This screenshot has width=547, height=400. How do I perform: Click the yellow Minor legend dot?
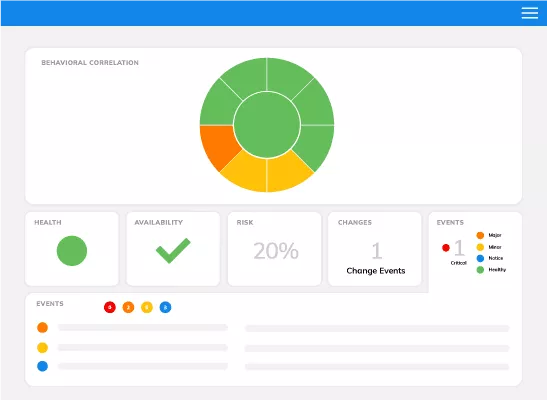click(480, 247)
